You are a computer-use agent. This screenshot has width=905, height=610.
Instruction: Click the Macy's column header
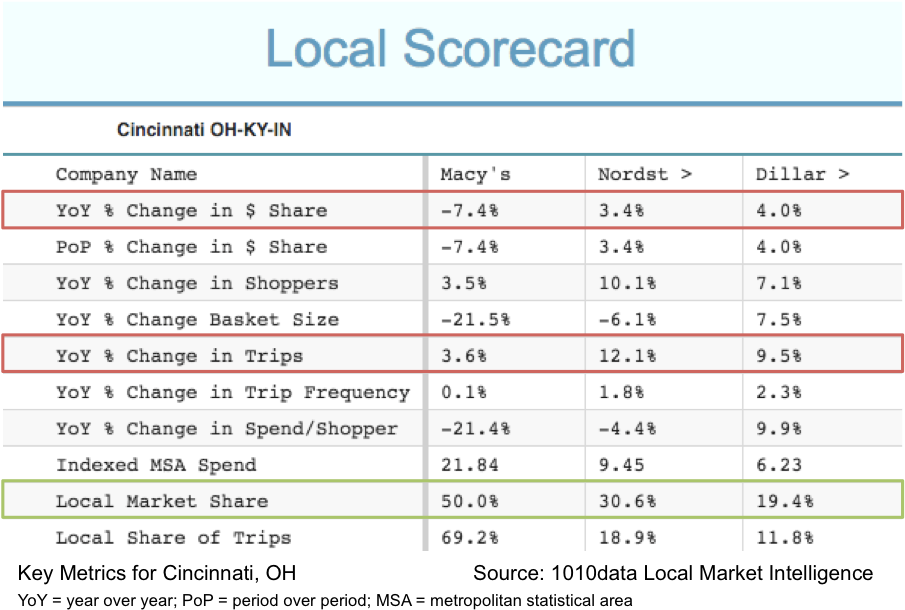pyautogui.click(x=475, y=174)
